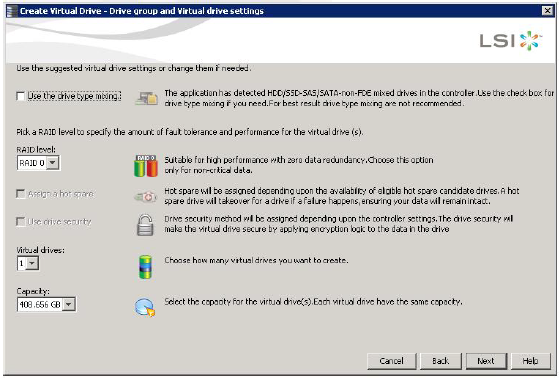This screenshot has height=378, width=559.
Task: Click the RAID 0 colored cylinders icon
Action: [146, 166]
